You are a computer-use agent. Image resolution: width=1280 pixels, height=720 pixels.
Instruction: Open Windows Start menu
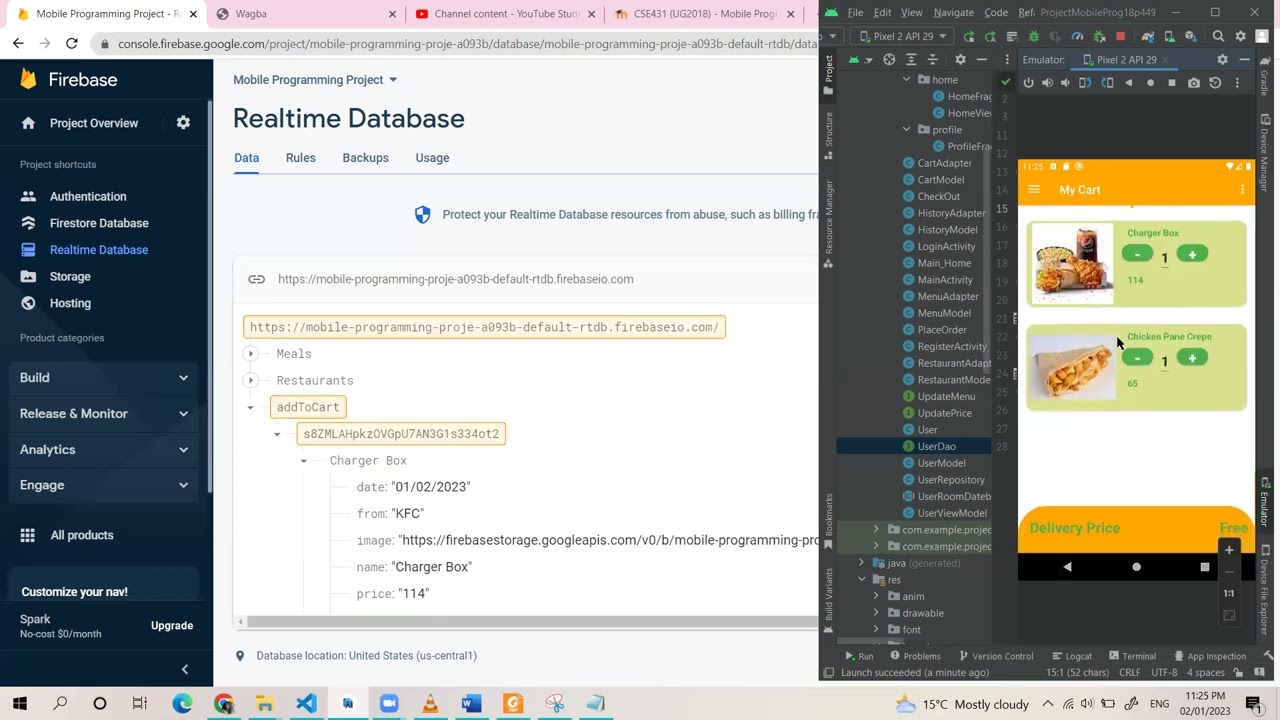click(19, 704)
